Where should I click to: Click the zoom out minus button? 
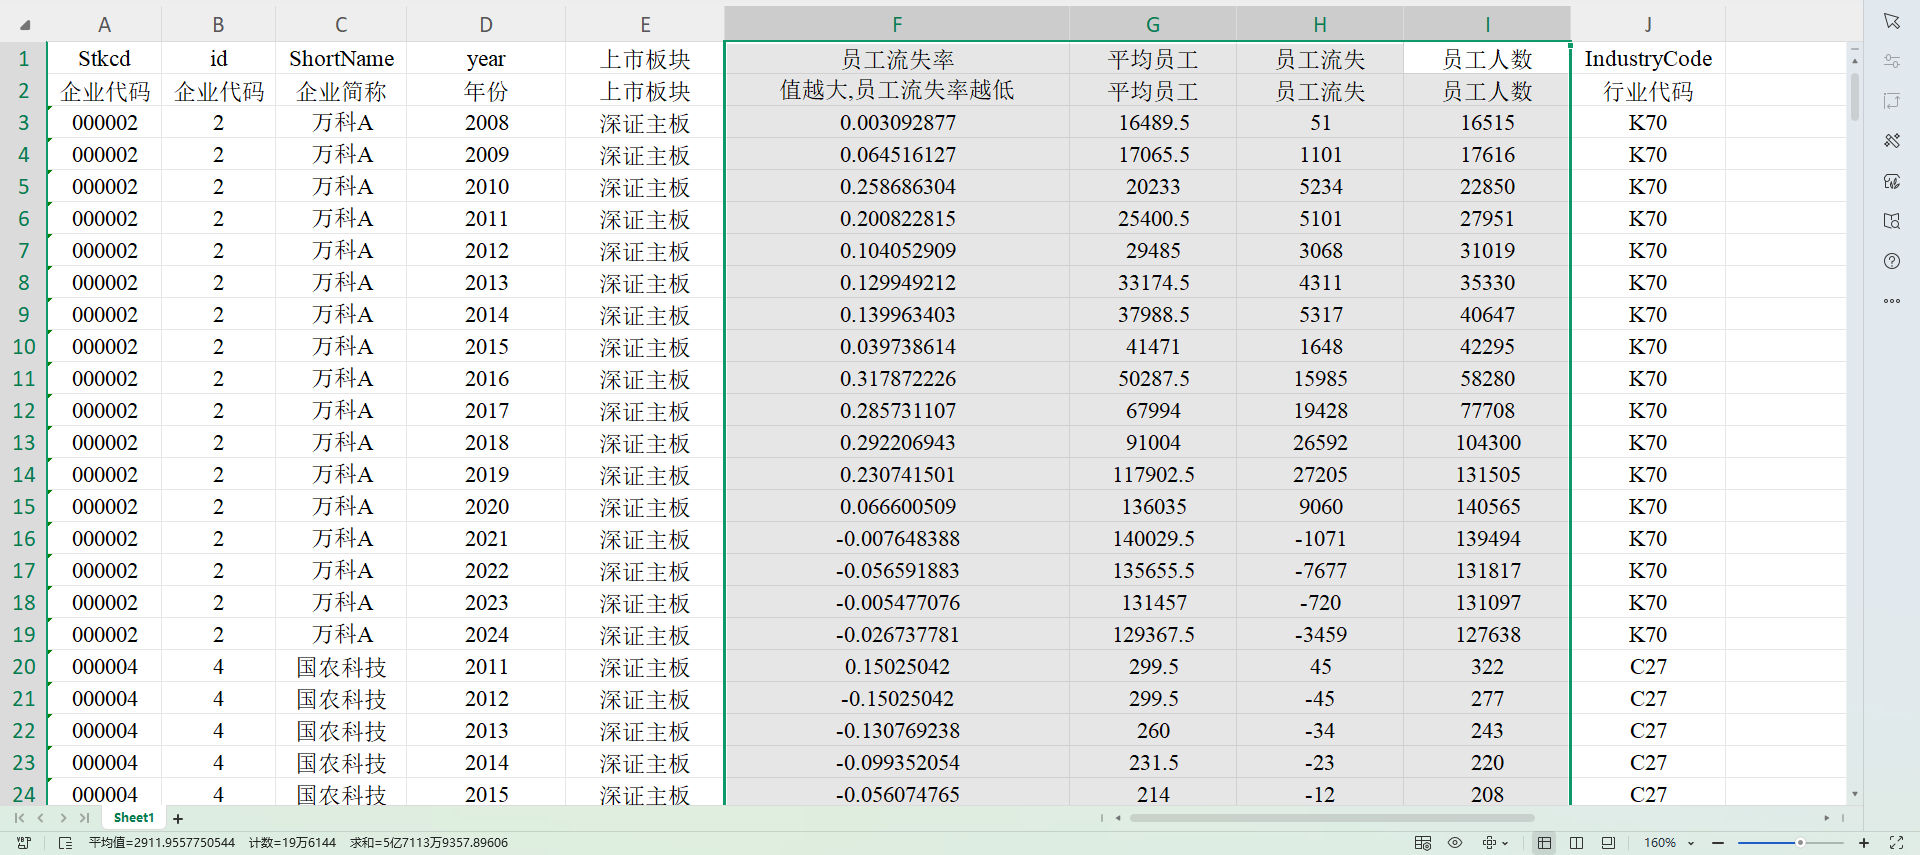pyautogui.click(x=1718, y=843)
